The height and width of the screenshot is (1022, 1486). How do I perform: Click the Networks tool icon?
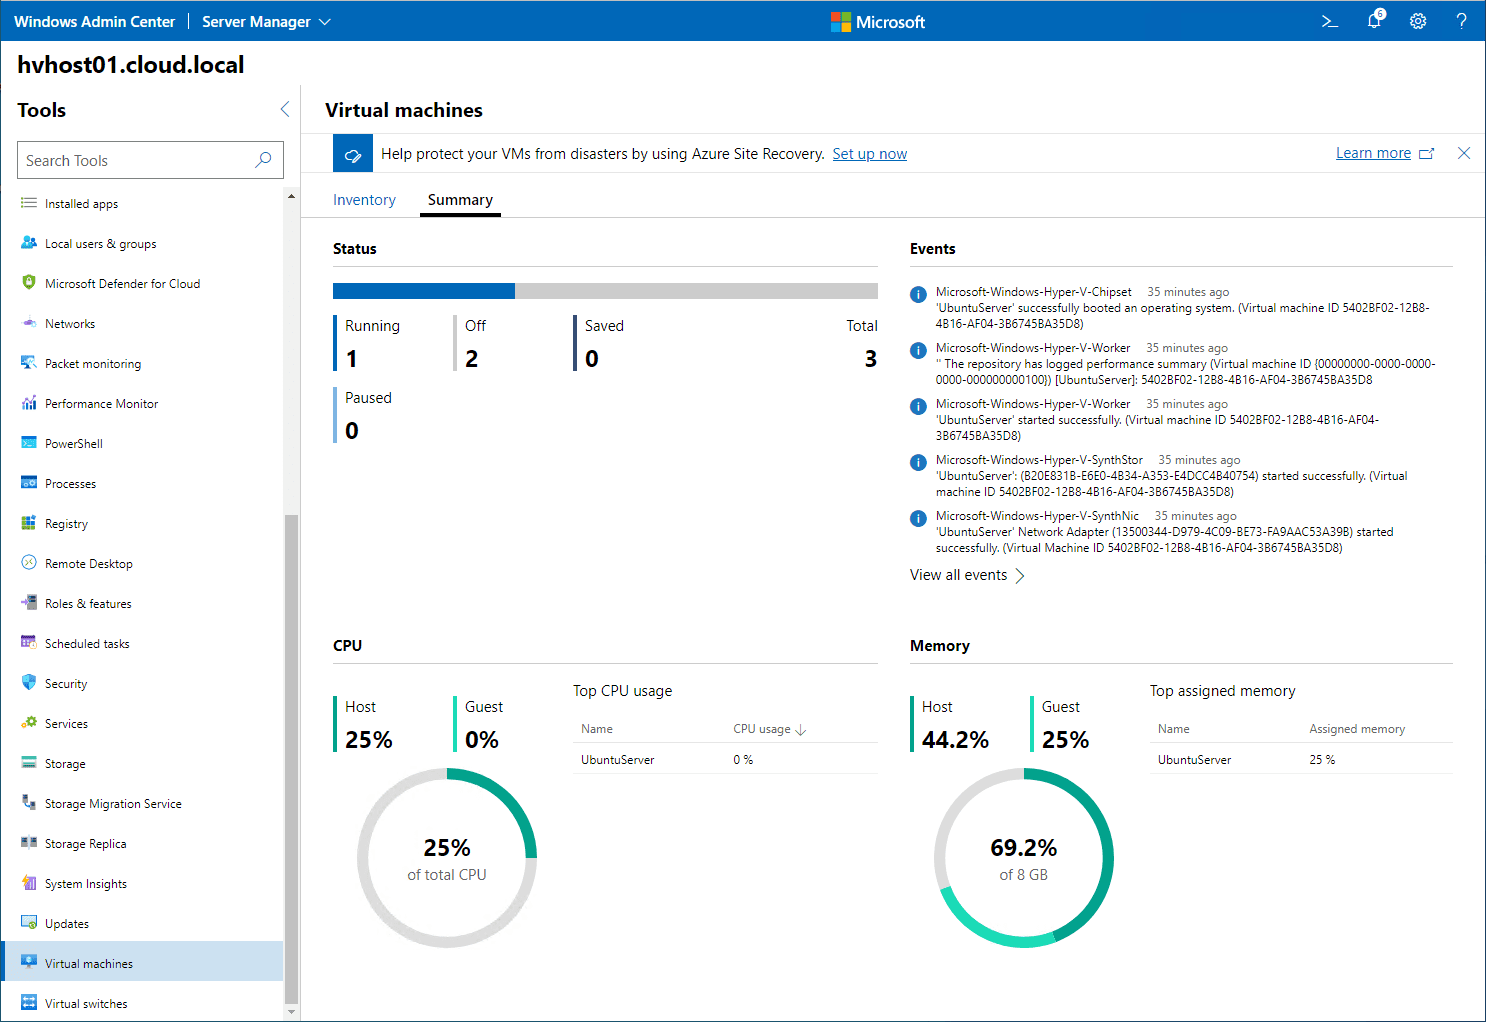click(x=29, y=323)
